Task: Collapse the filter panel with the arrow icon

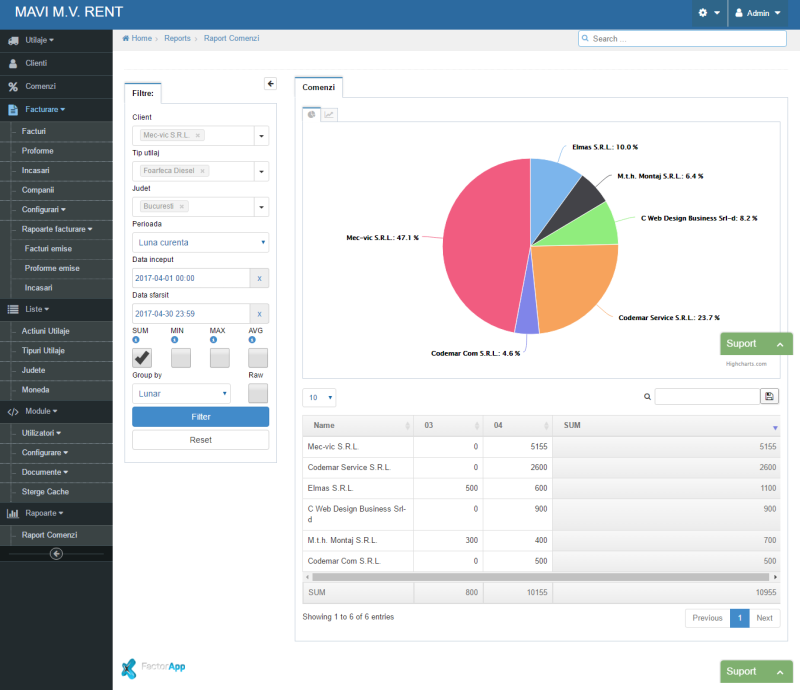Action: pos(270,84)
